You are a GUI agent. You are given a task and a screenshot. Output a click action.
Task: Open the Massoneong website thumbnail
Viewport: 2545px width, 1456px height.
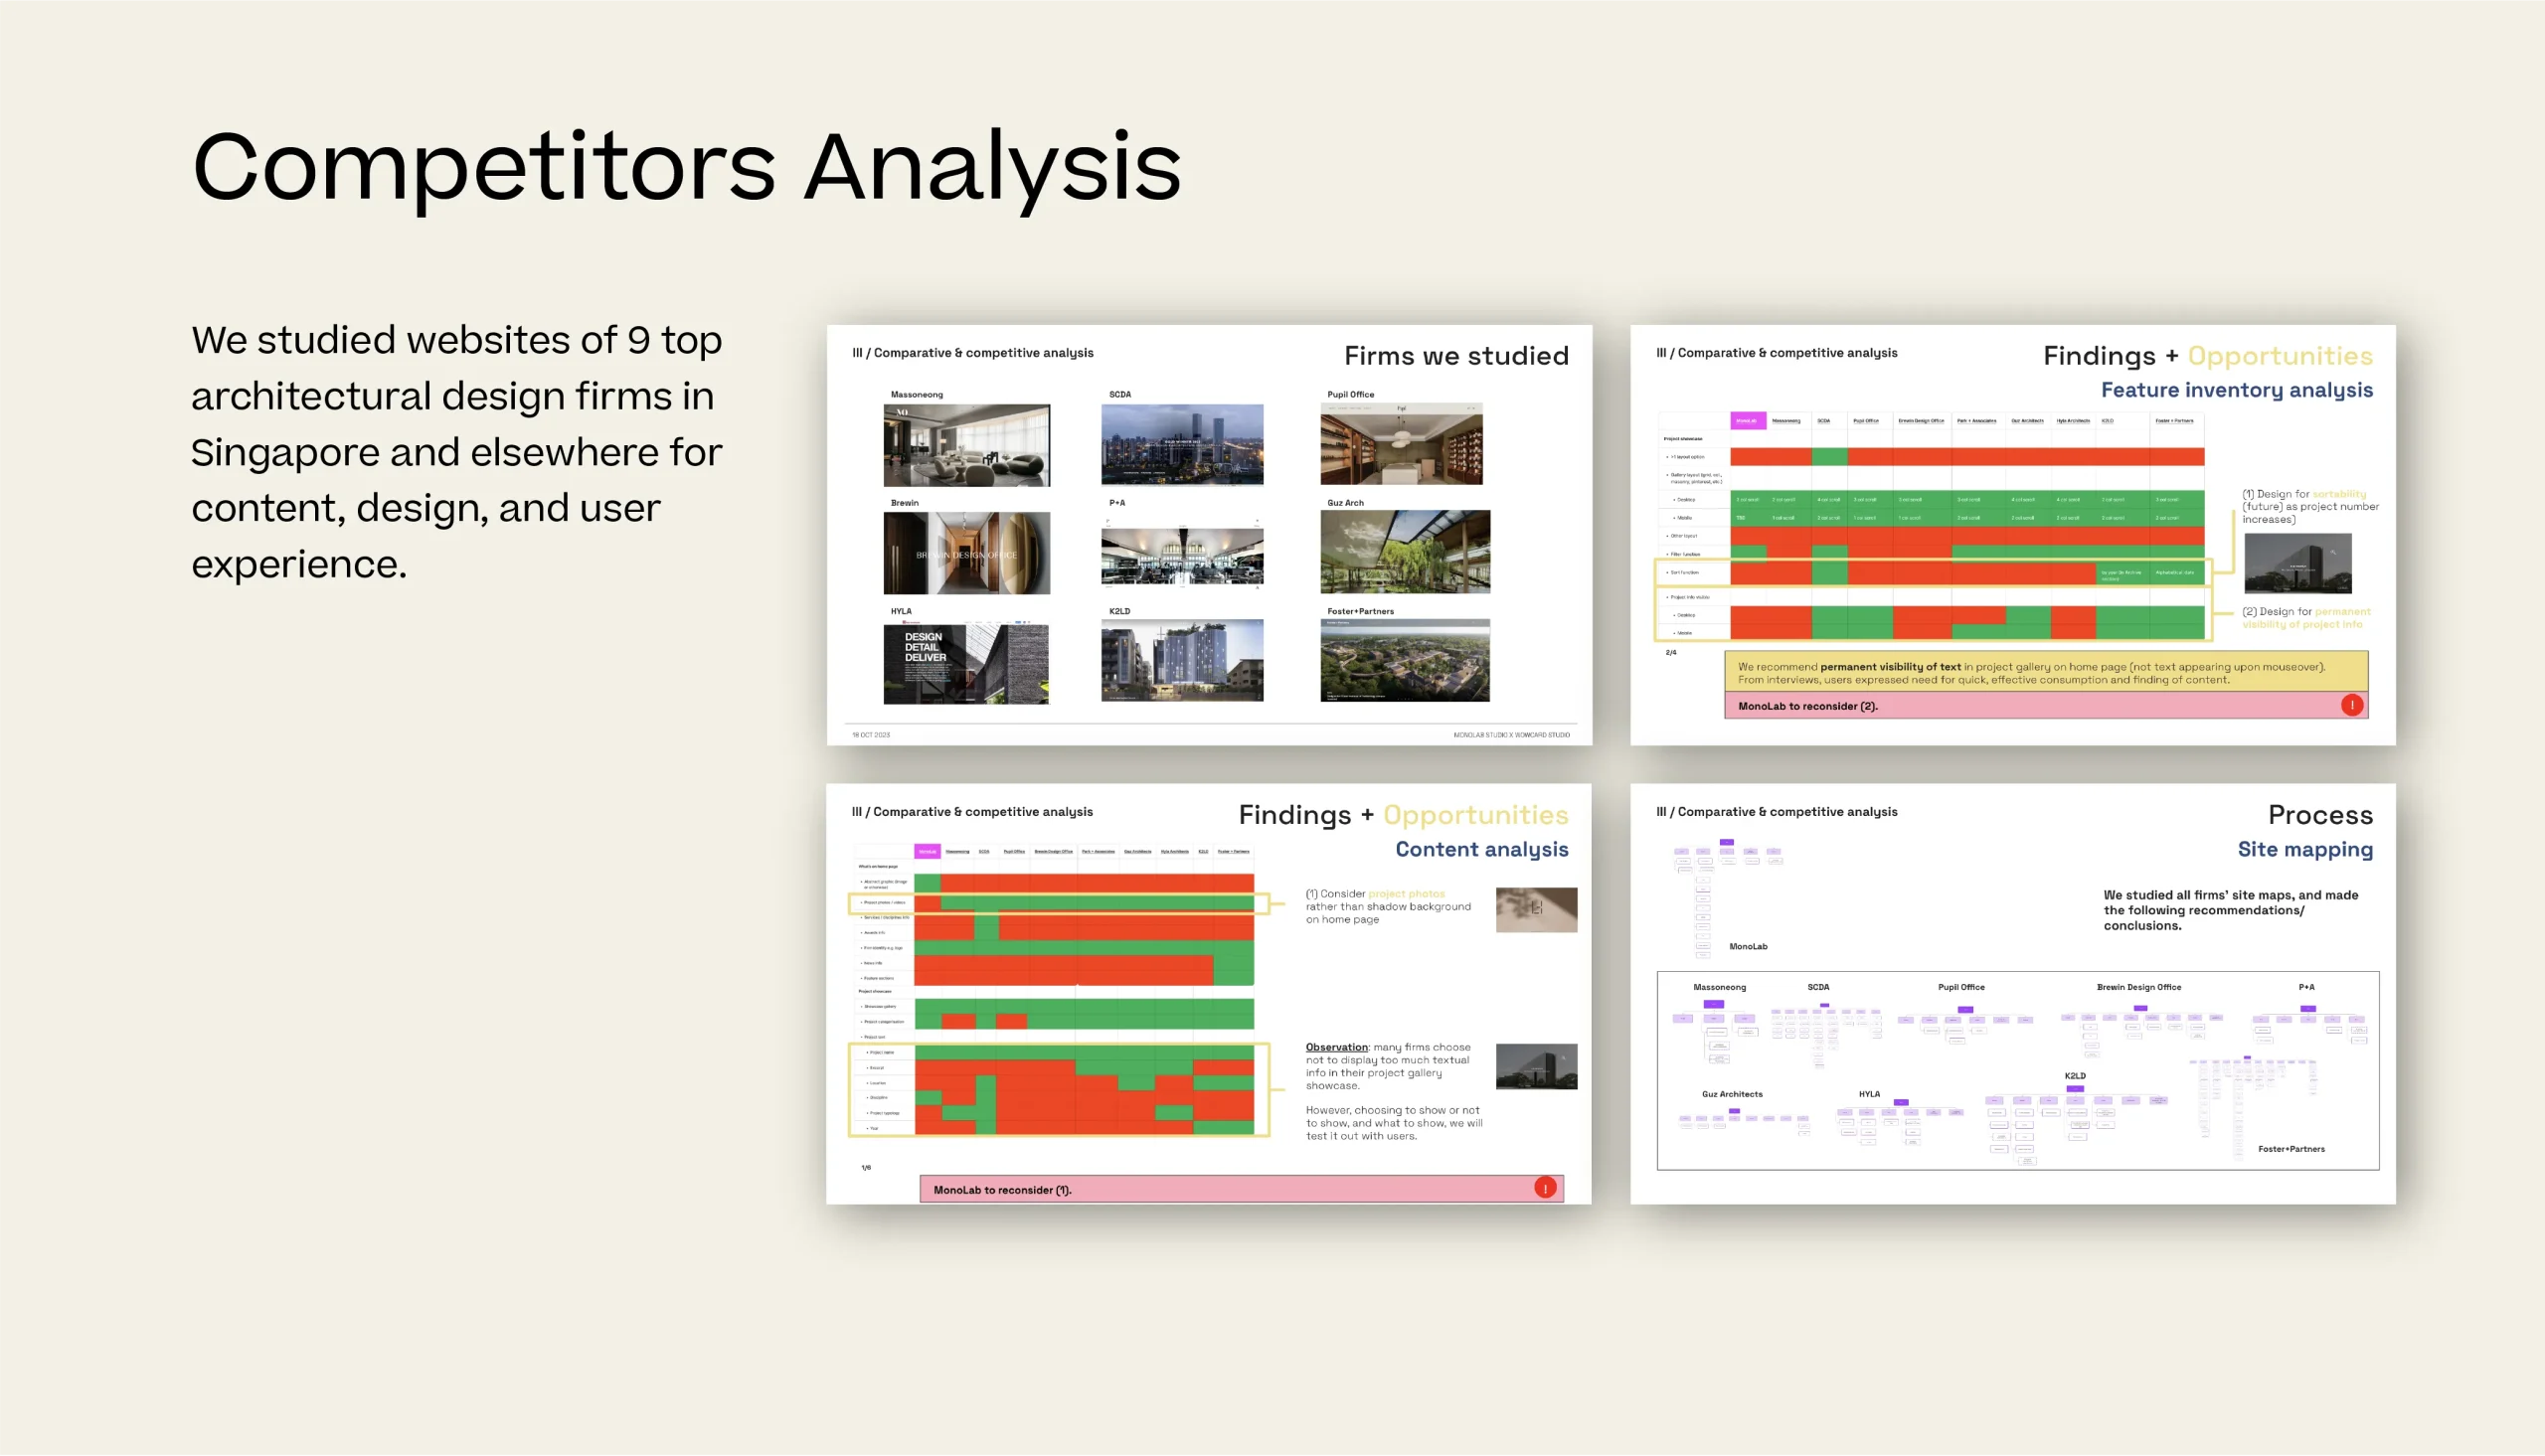pyautogui.click(x=966, y=445)
